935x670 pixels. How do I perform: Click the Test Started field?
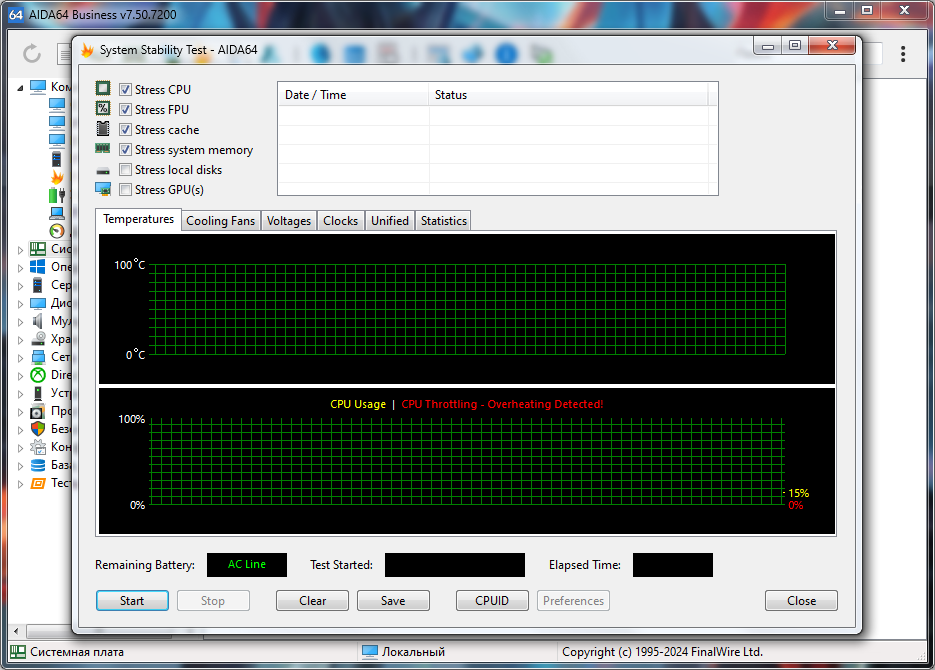pyautogui.click(x=455, y=565)
